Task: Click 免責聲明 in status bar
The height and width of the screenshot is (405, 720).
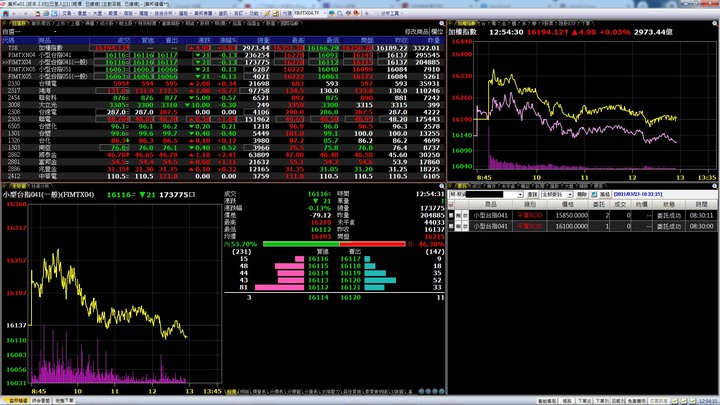Action: click(x=636, y=401)
